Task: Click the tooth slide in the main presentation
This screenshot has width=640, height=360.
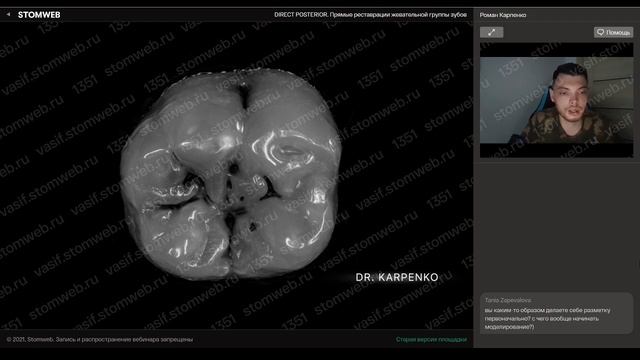Action: point(236,176)
